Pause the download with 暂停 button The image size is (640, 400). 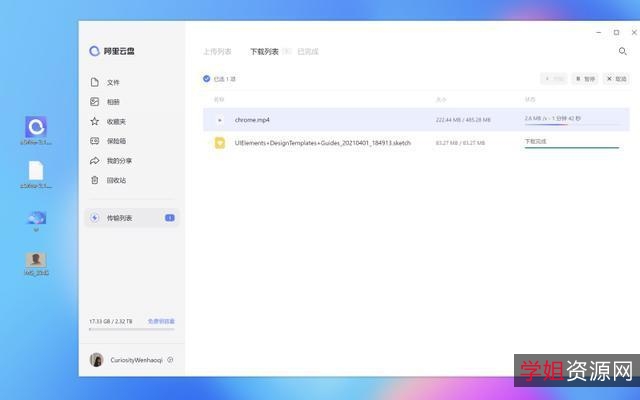[x=585, y=78]
